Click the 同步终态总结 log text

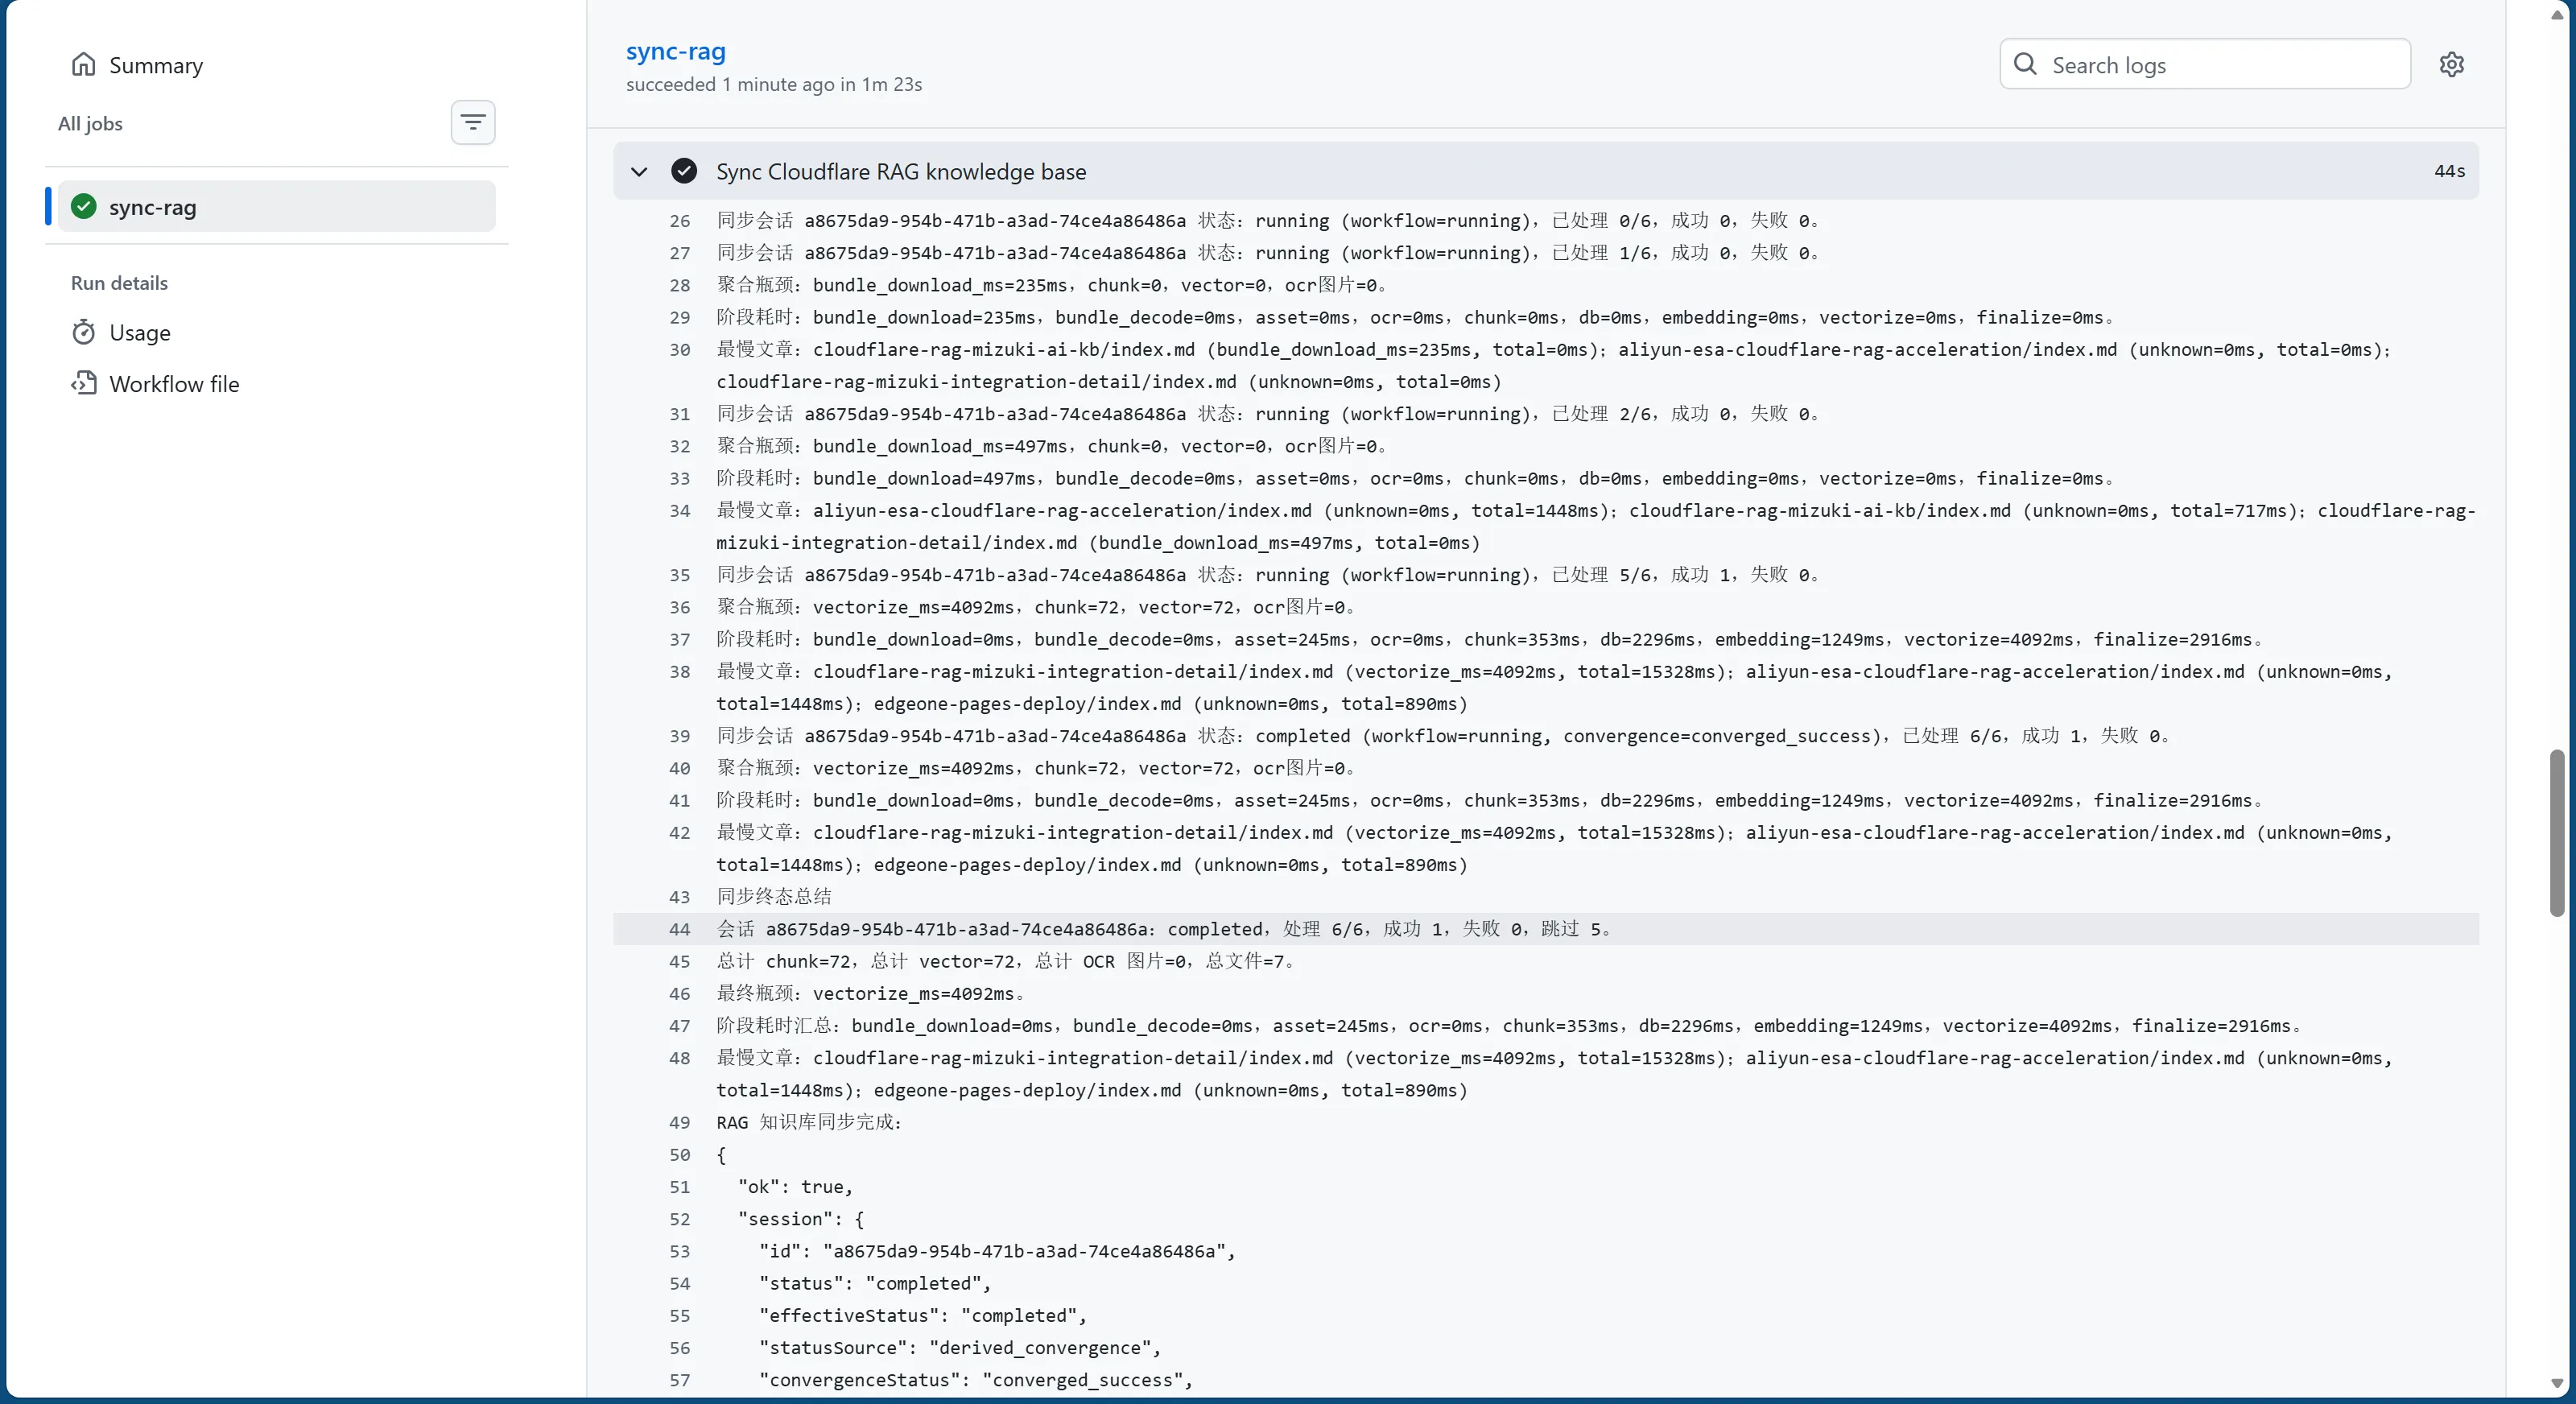point(774,897)
